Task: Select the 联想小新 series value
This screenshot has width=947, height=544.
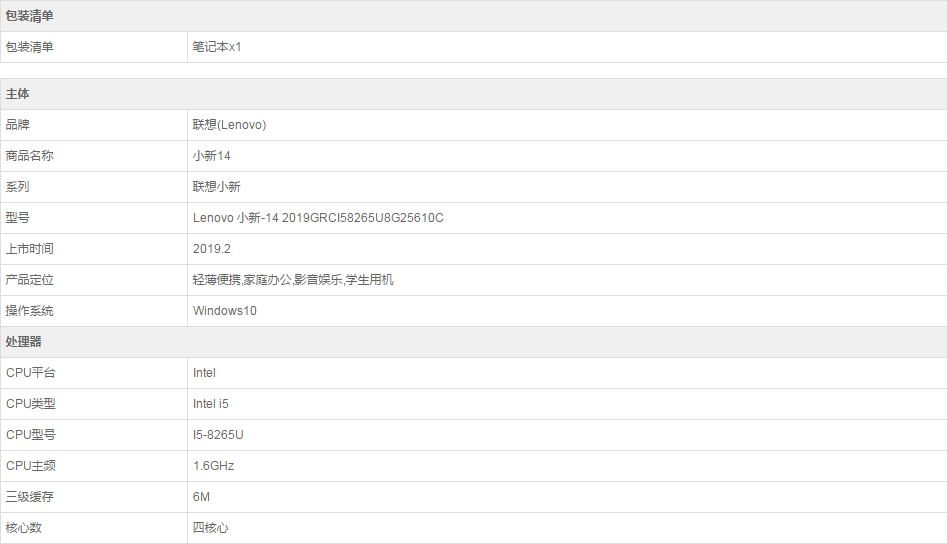Action: click(x=217, y=187)
